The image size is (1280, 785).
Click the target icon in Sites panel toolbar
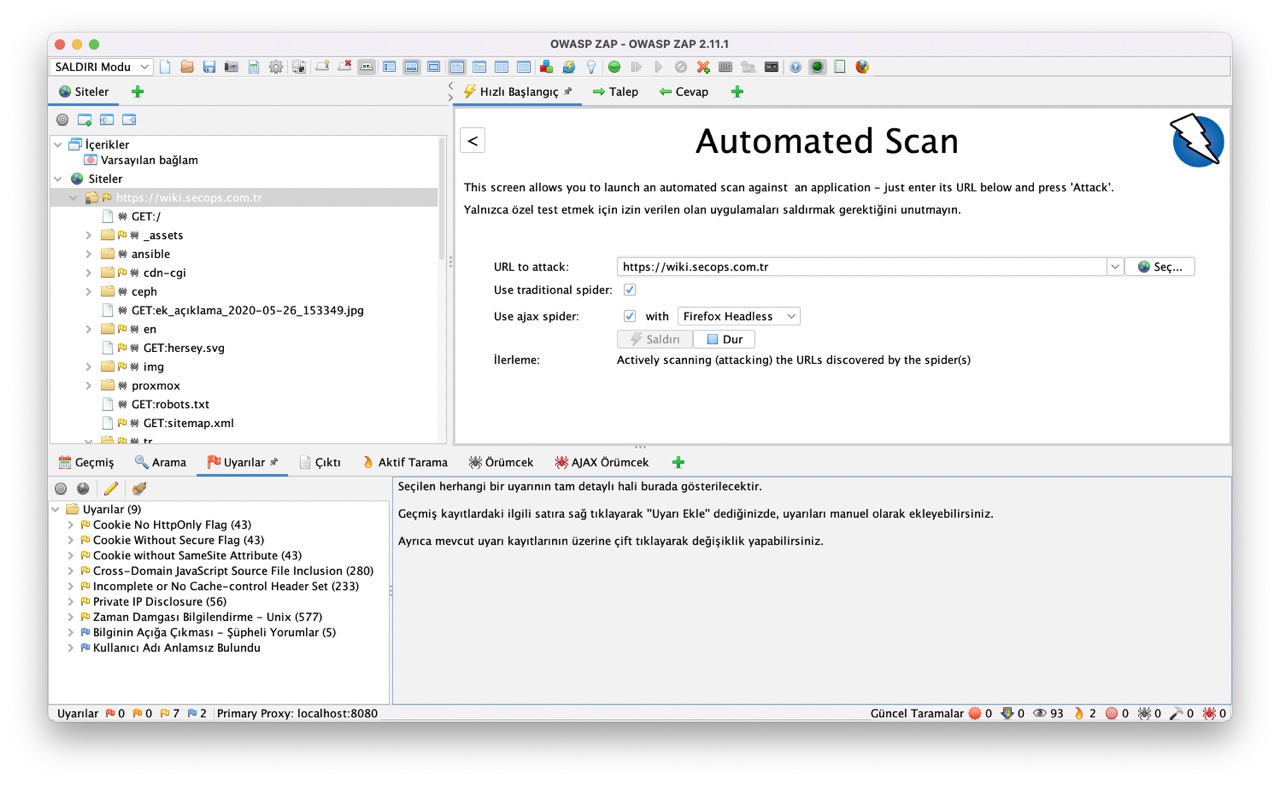point(62,120)
